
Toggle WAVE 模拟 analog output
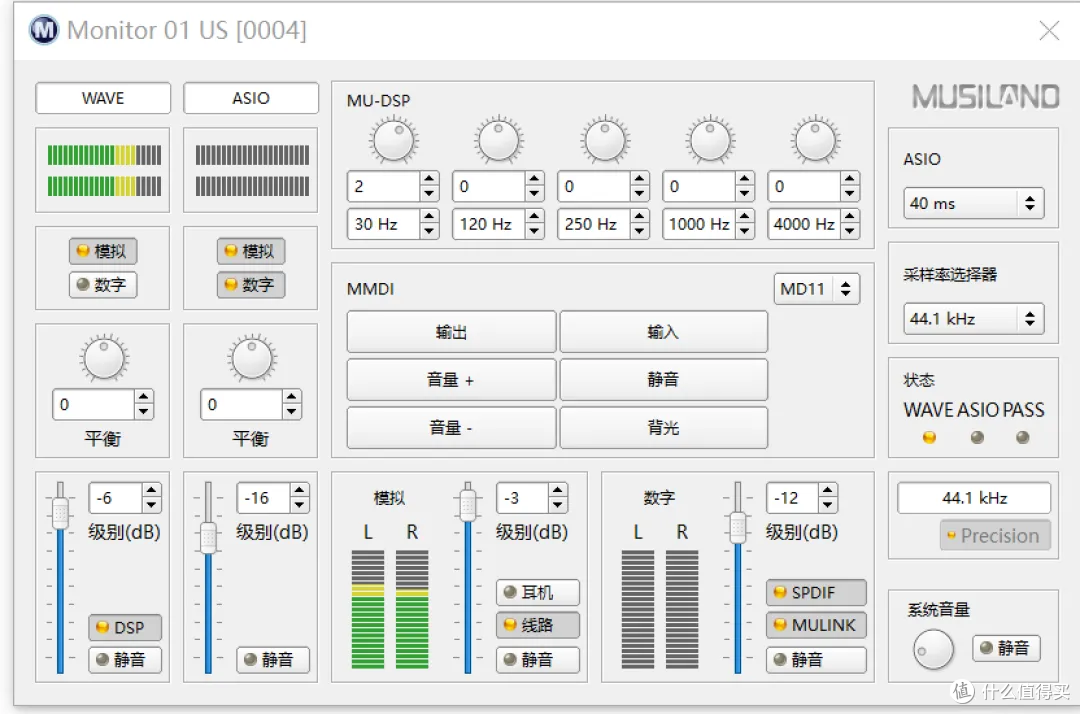(x=103, y=251)
